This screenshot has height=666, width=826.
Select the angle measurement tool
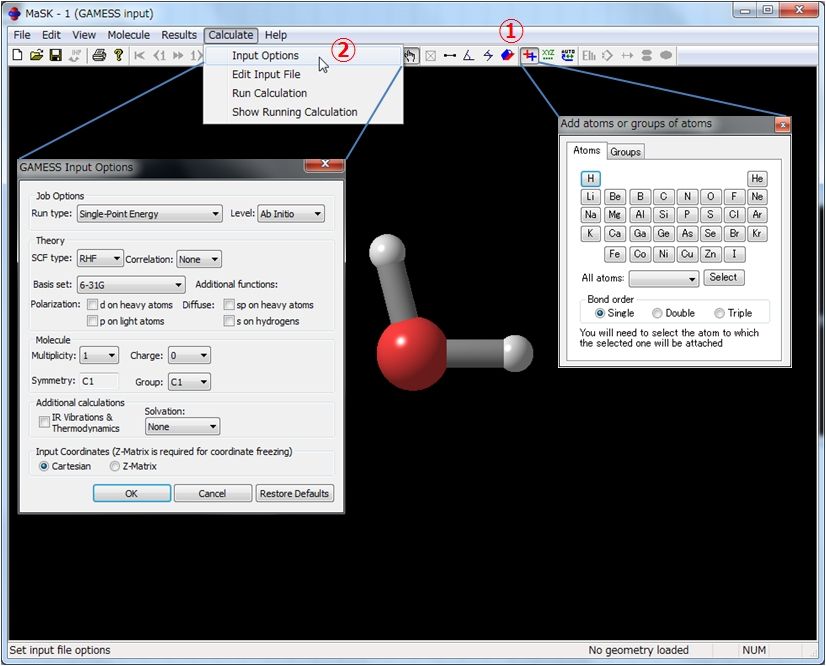pos(468,56)
